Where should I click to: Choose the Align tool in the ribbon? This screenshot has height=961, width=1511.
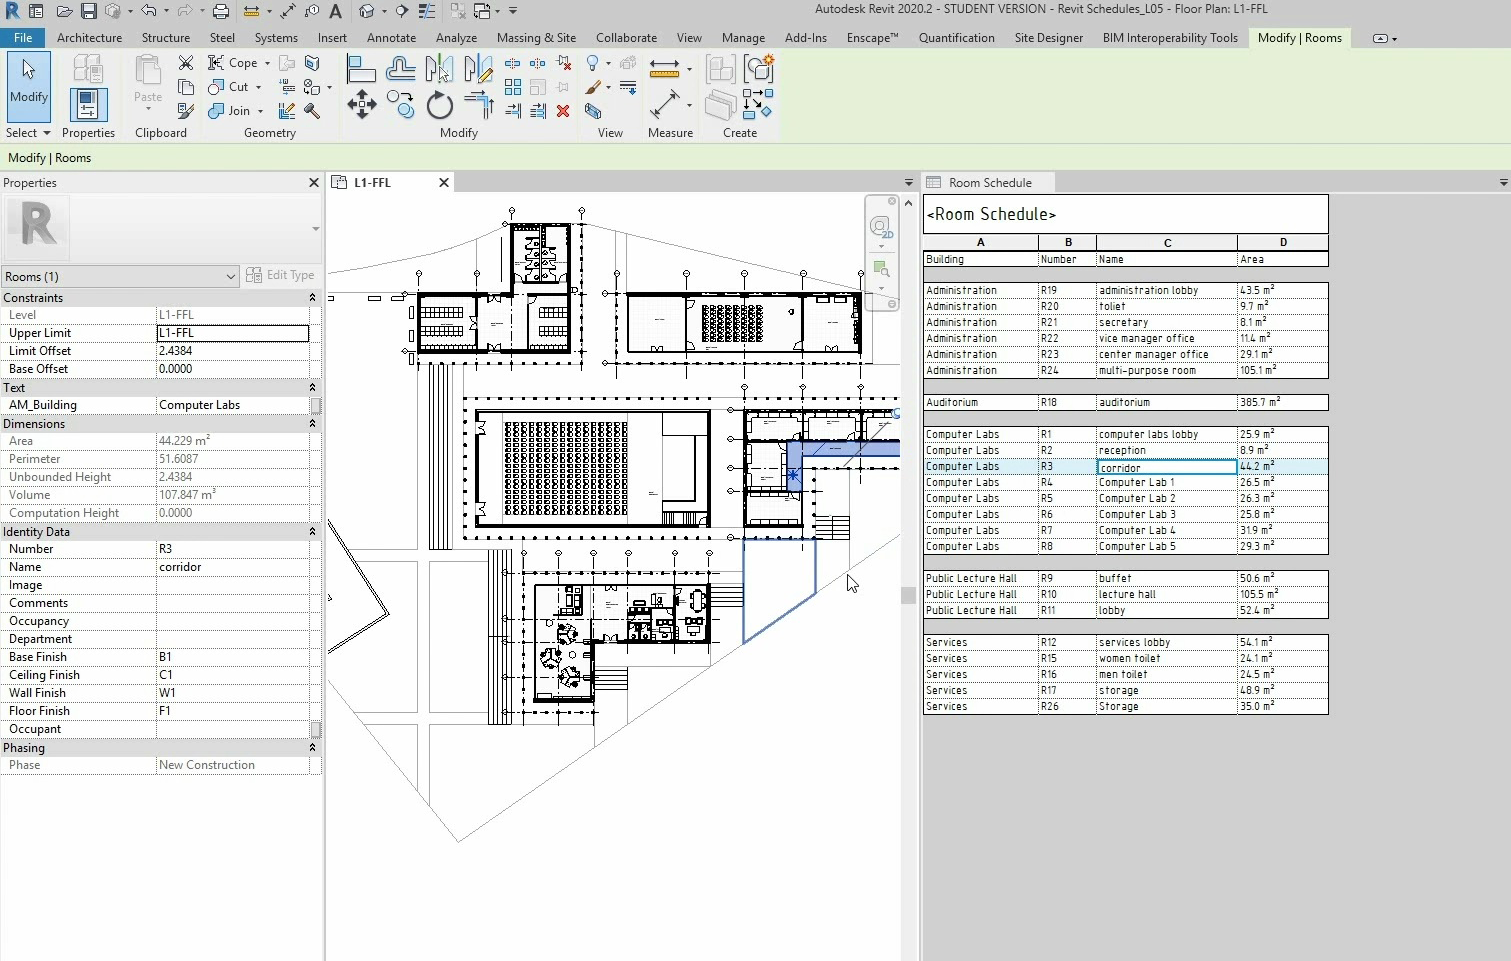pos(360,69)
